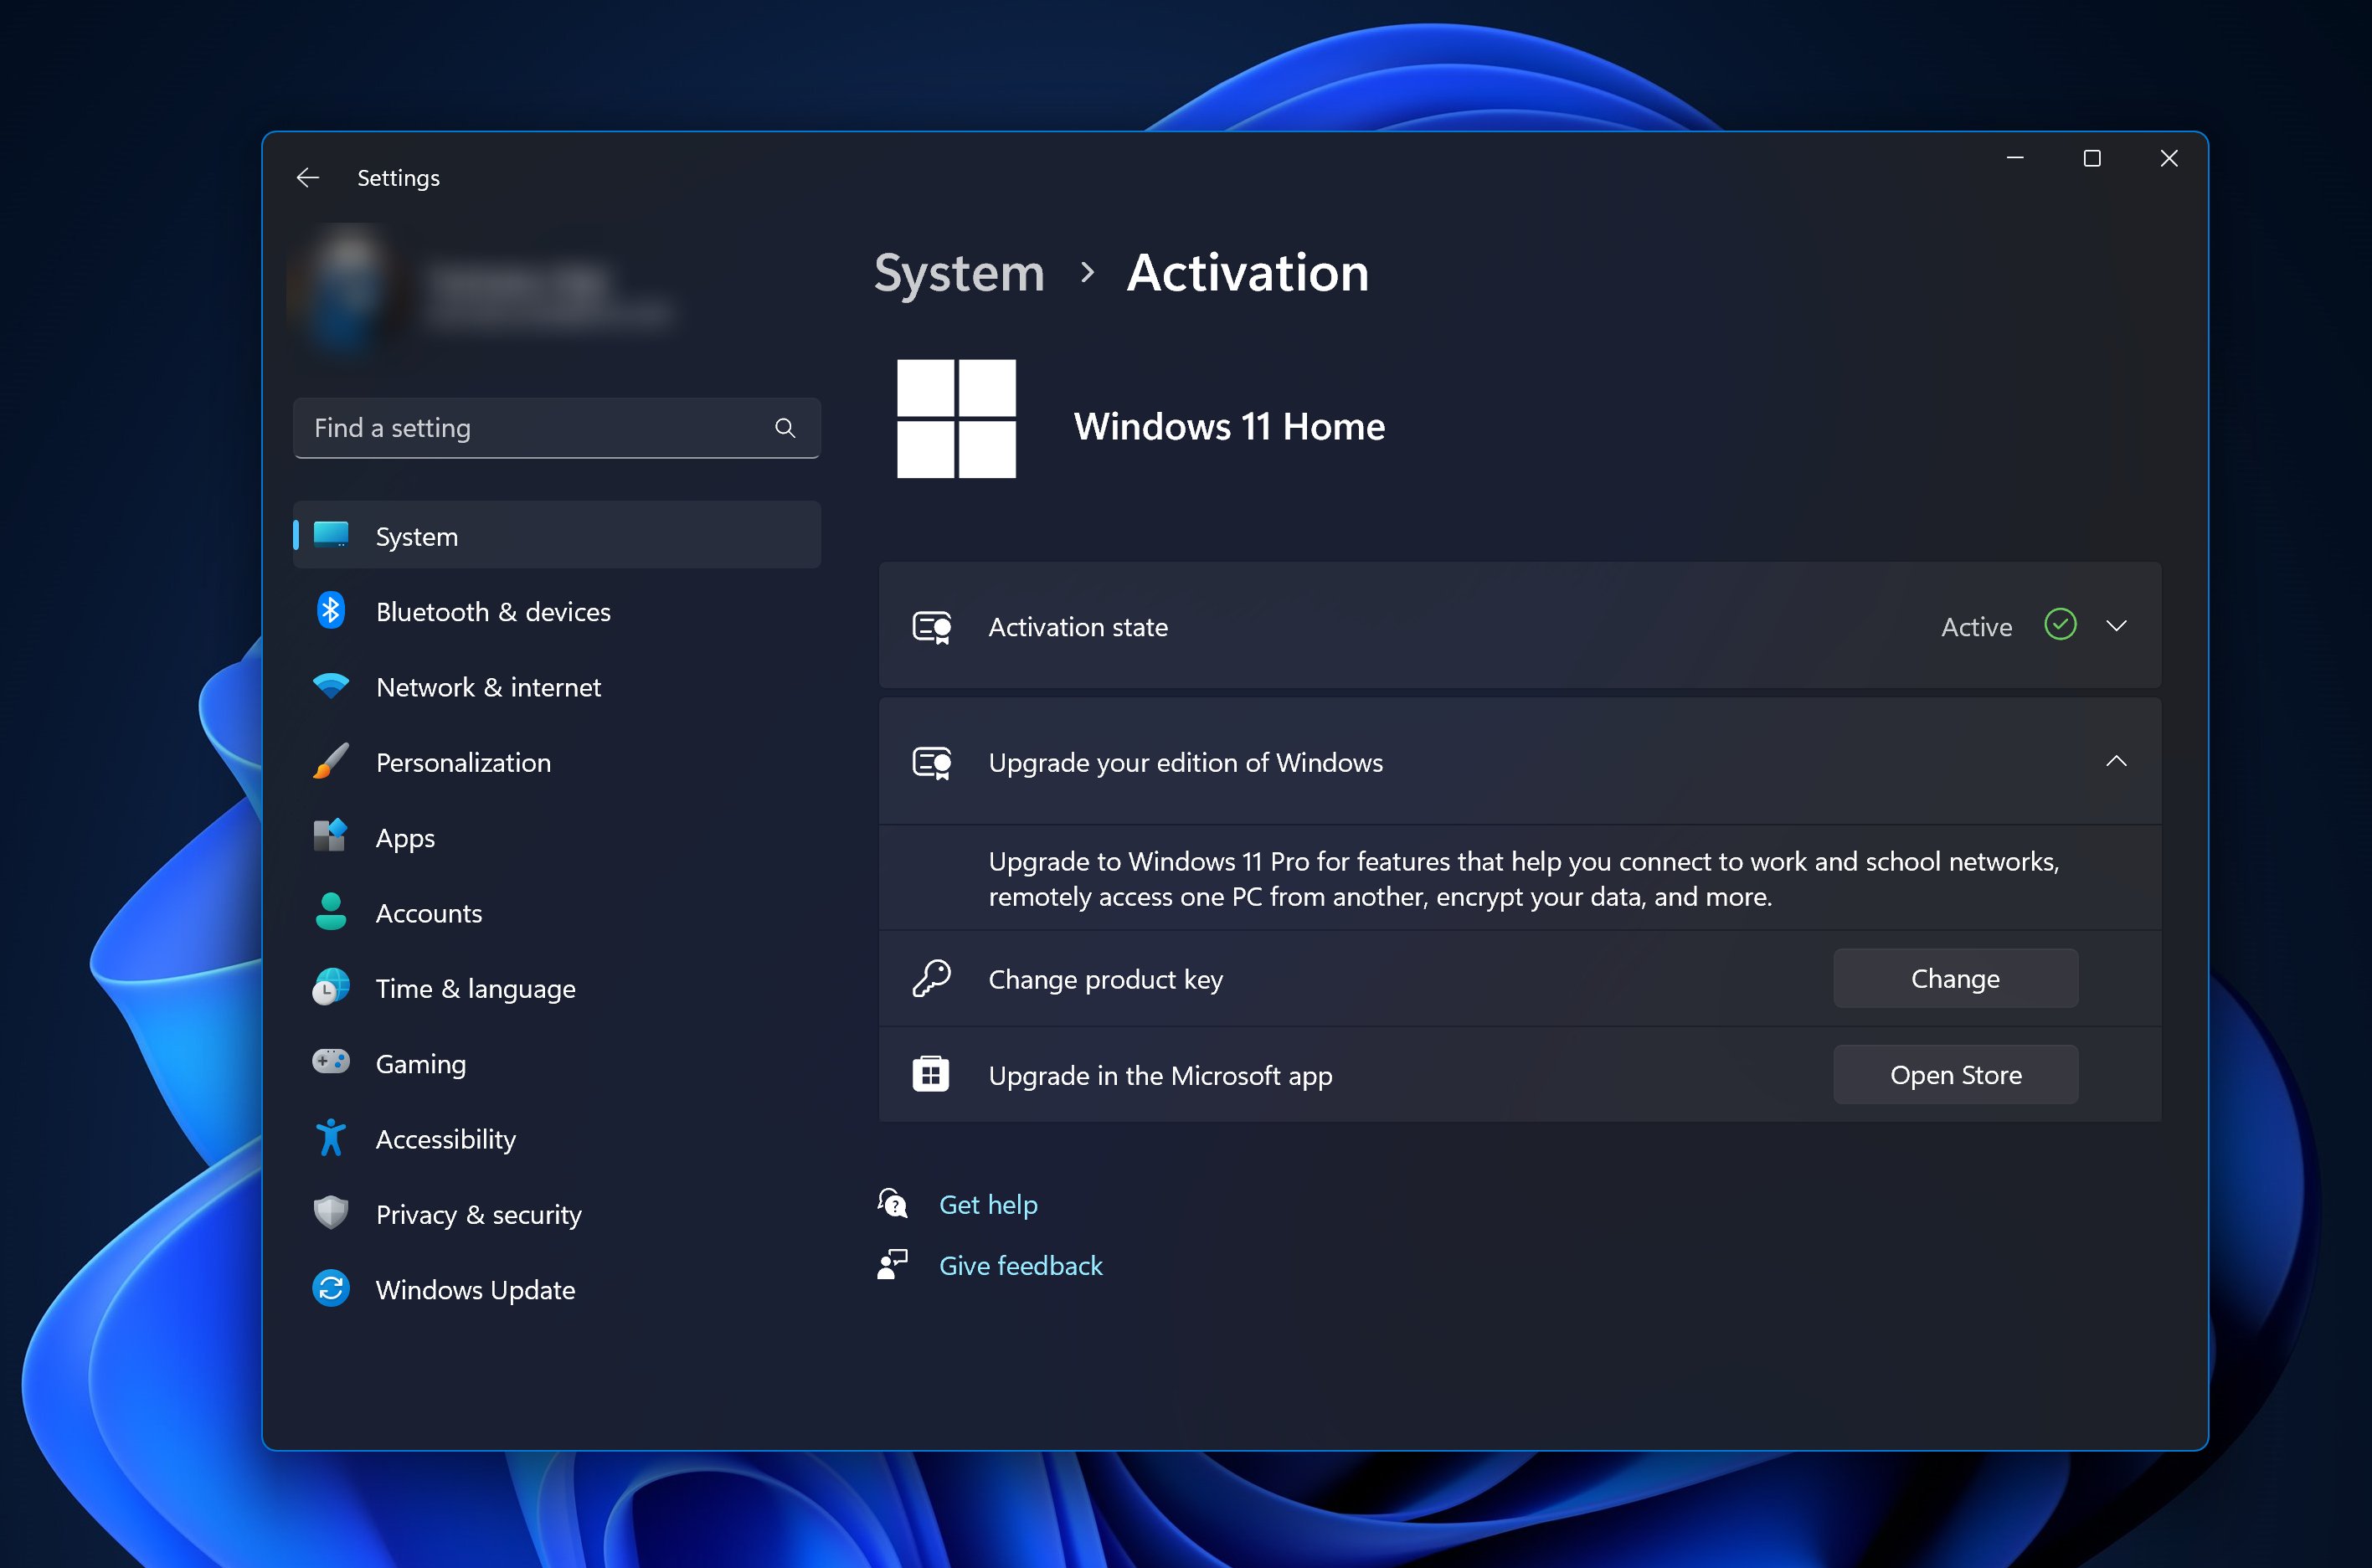Open the Get help link
The width and height of the screenshot is (2372, 1568).
click(988, 1204)
